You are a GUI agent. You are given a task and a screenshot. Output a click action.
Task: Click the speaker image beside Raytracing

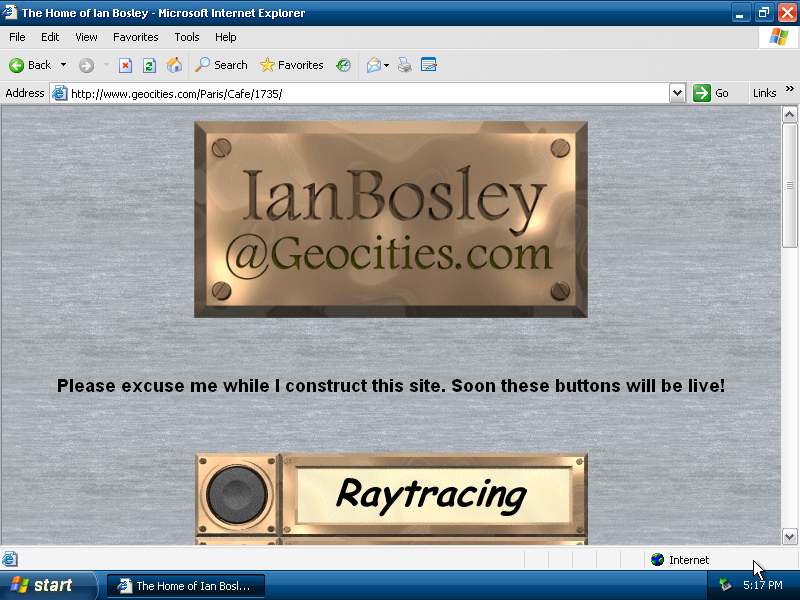(237, 494)
